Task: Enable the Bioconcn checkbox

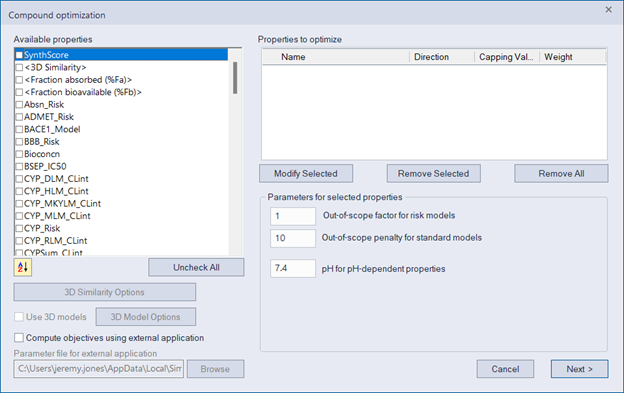Action: [x=19, y=154]
